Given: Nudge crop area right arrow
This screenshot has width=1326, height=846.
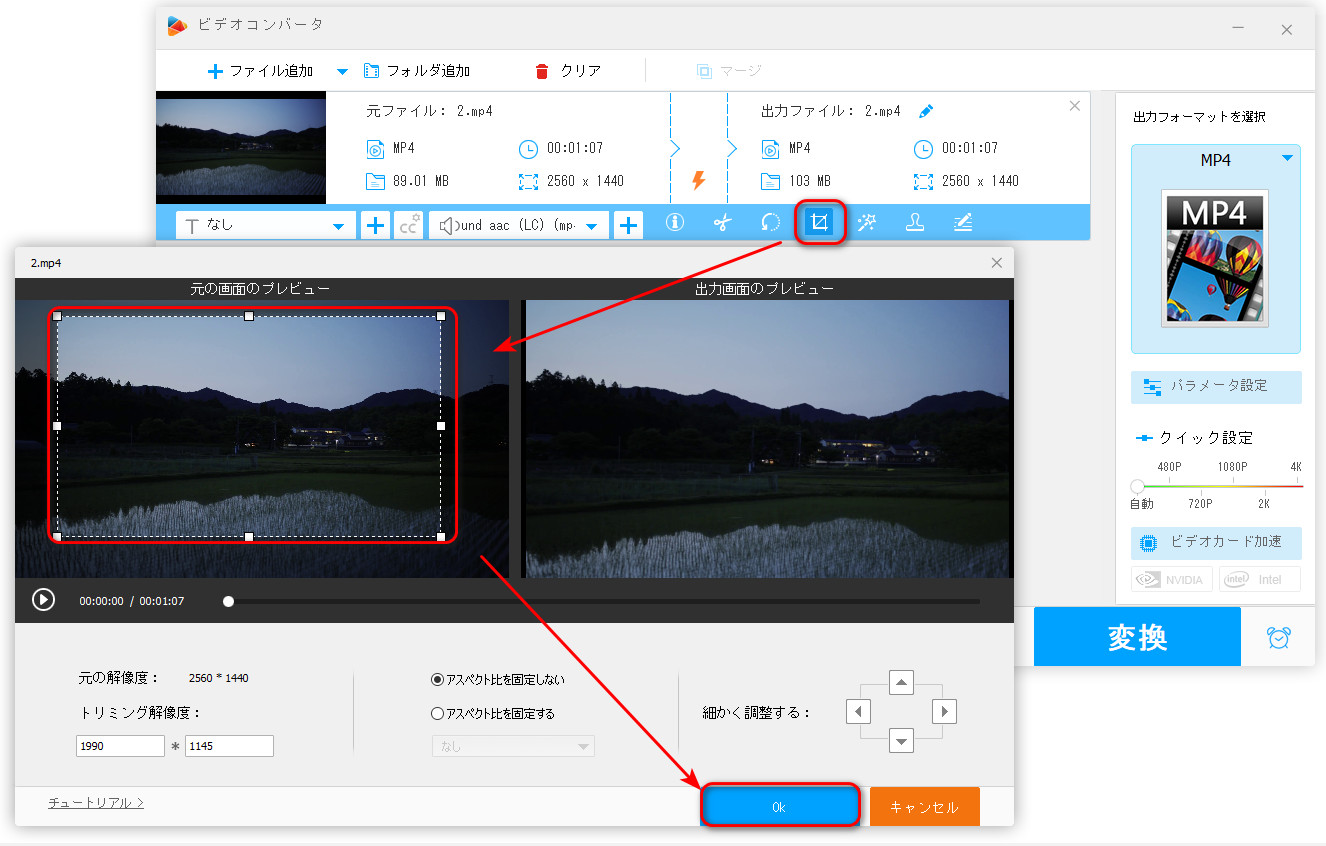Looking at the screenshot, I should pos(944,712).
